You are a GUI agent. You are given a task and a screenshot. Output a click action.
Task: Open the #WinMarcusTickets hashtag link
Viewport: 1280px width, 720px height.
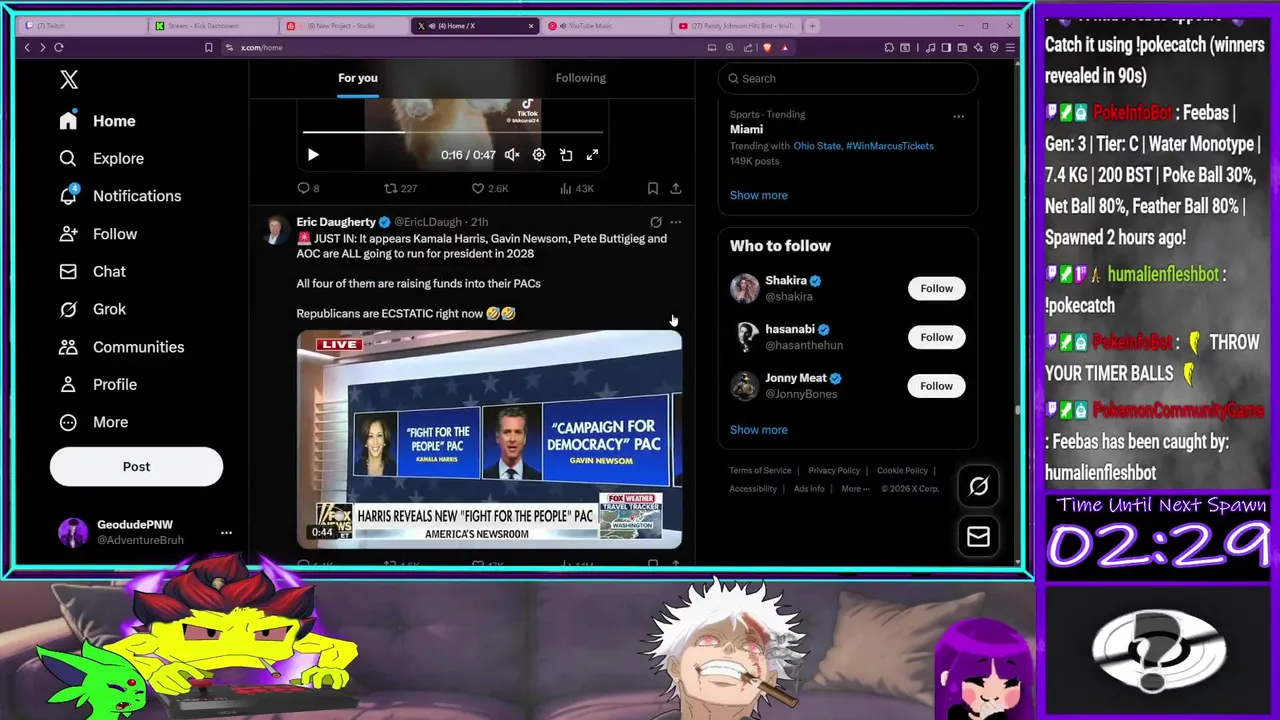pos(890,146)
